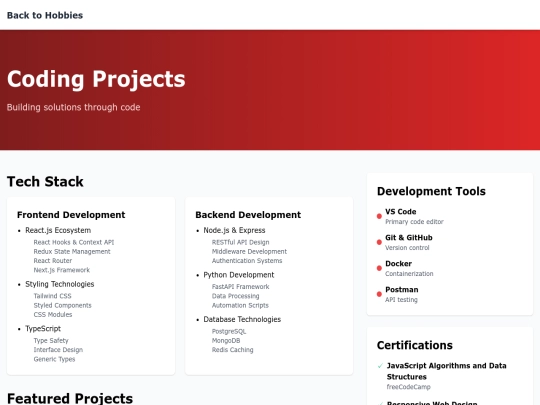Select the Interface Design entry
Viewport: 540px width, 405px height.
tap(58, 350)
